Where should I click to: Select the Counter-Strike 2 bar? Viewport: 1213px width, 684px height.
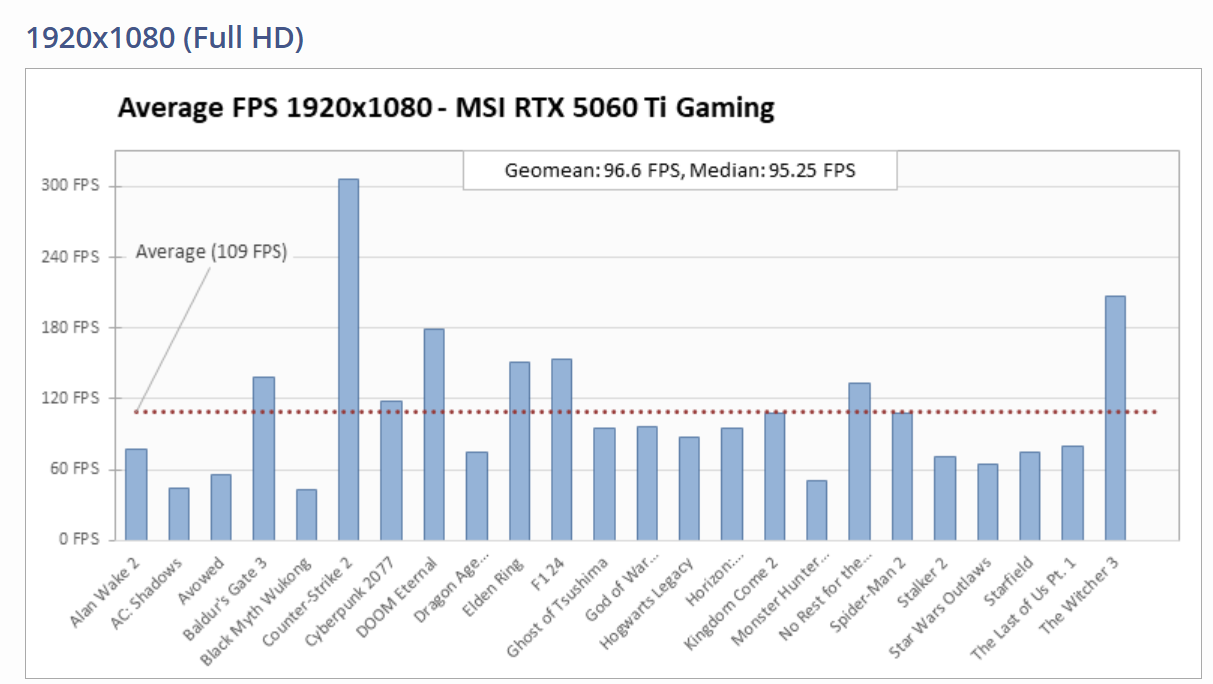click(x=348, y=360)
